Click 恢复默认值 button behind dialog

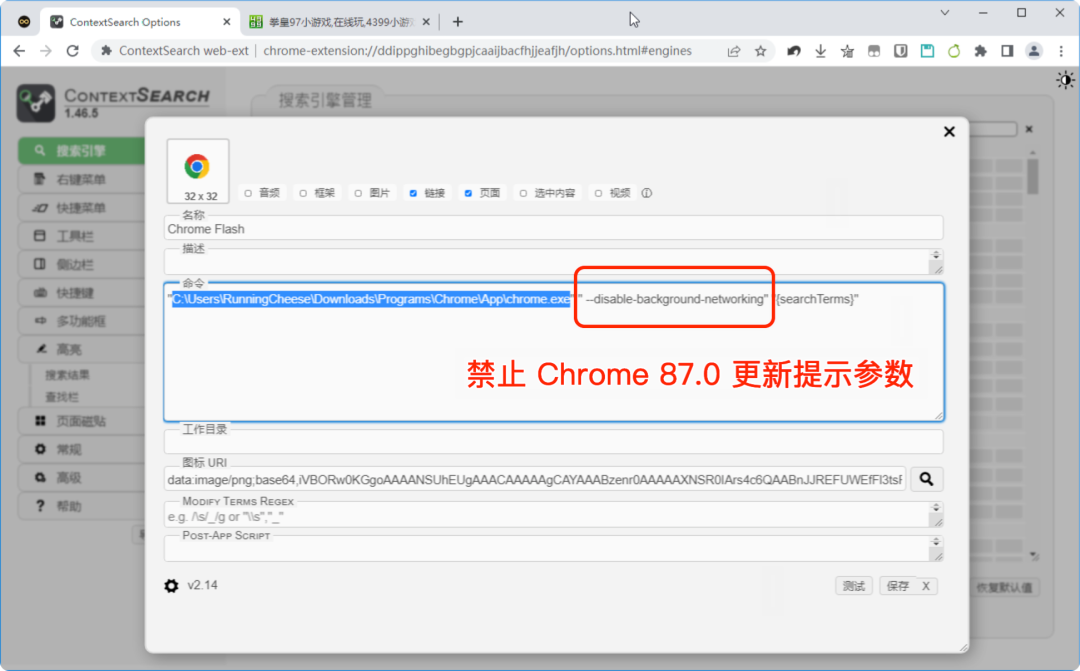point(1004,588)
